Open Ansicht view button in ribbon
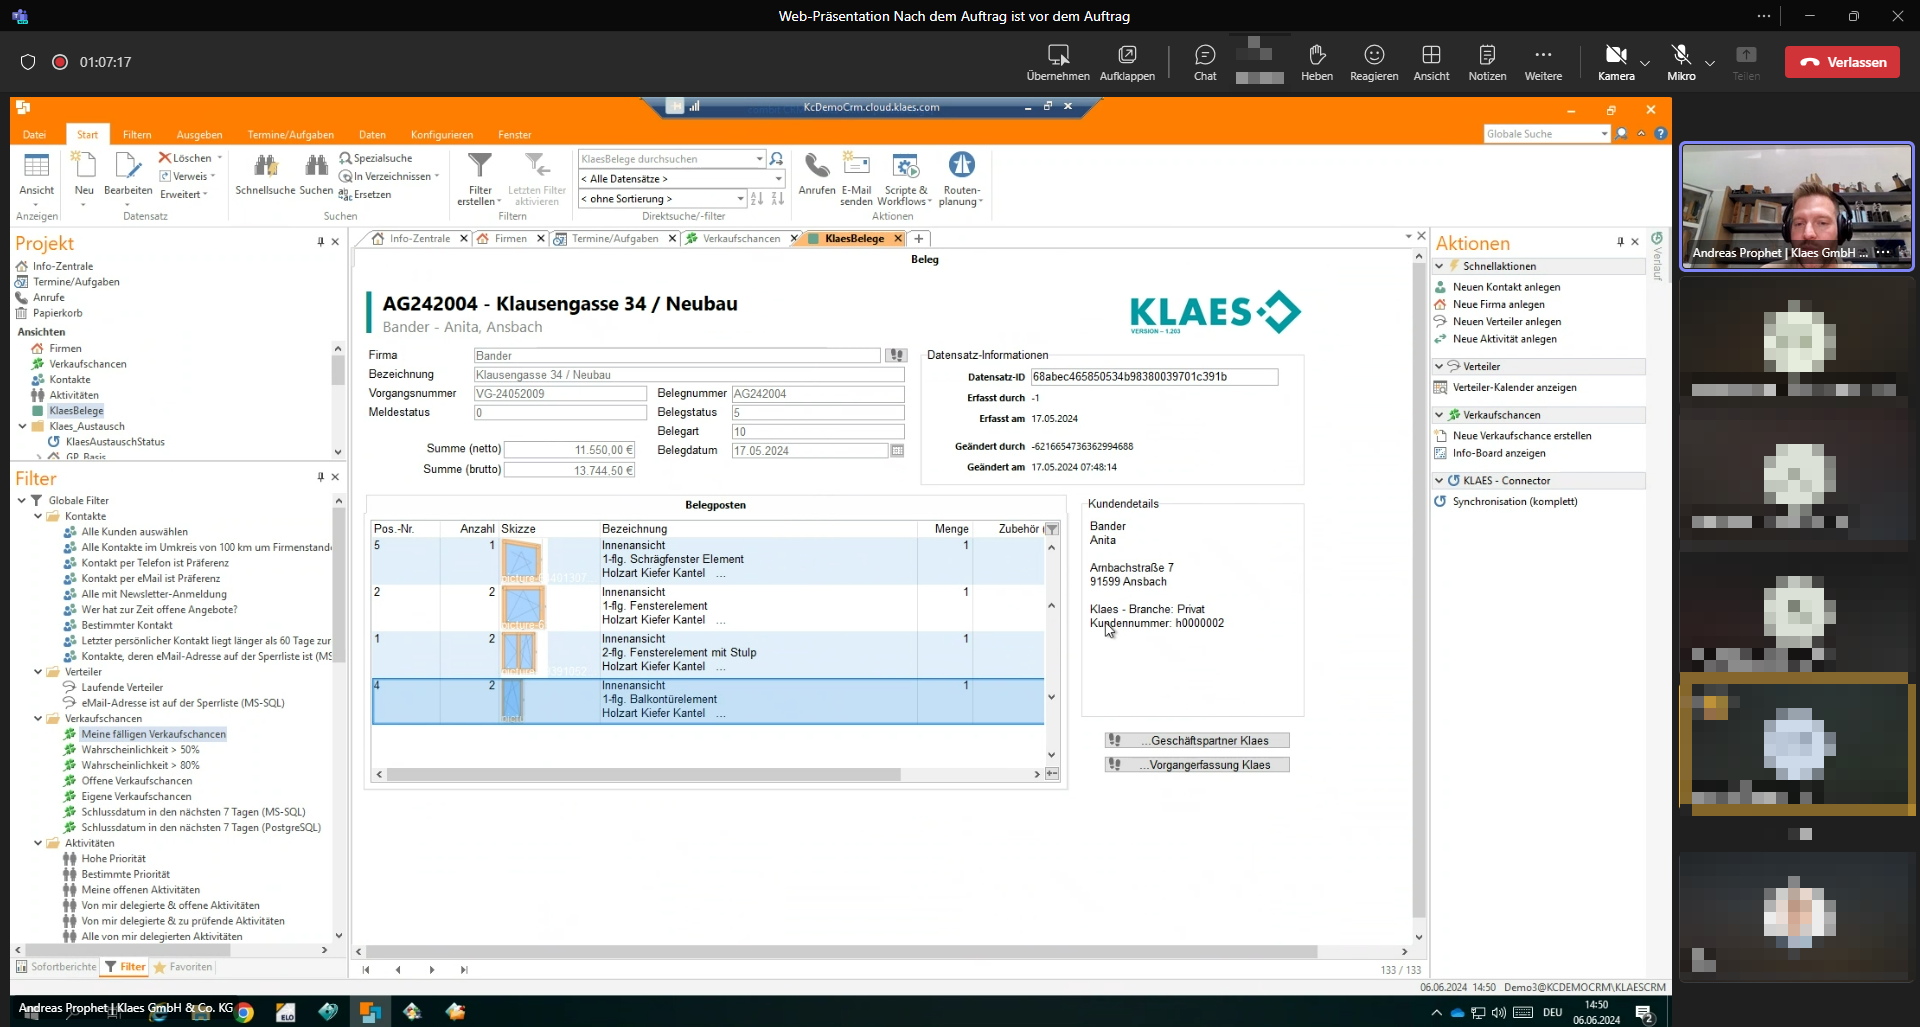The height and width of the screenshot is (1027, 1920). tap(36, 176)
